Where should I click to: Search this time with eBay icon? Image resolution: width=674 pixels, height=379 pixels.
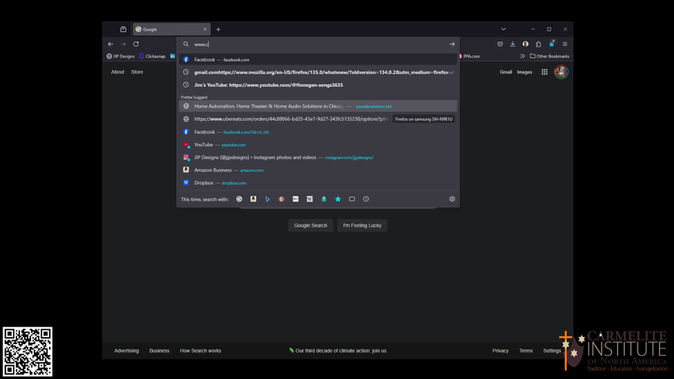(x=295, y=199)
